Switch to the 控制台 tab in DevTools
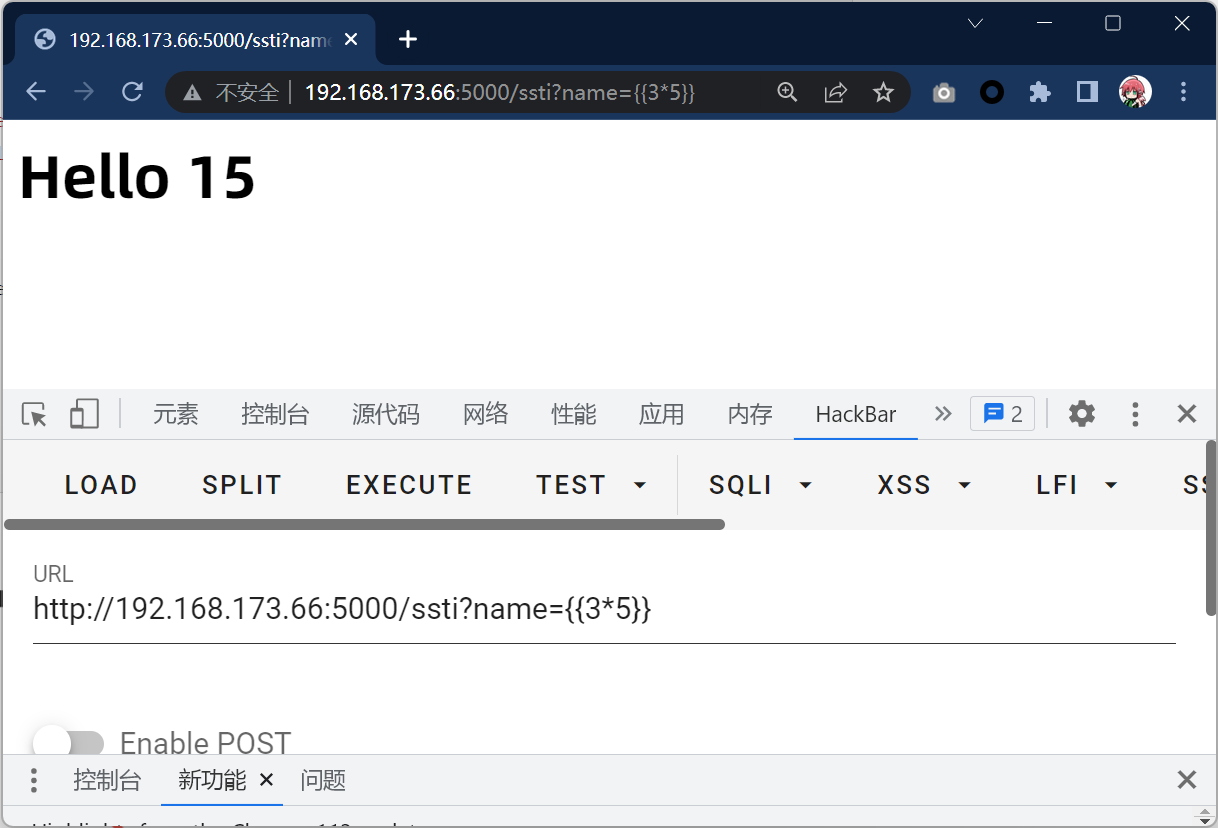 click(275, 414)
